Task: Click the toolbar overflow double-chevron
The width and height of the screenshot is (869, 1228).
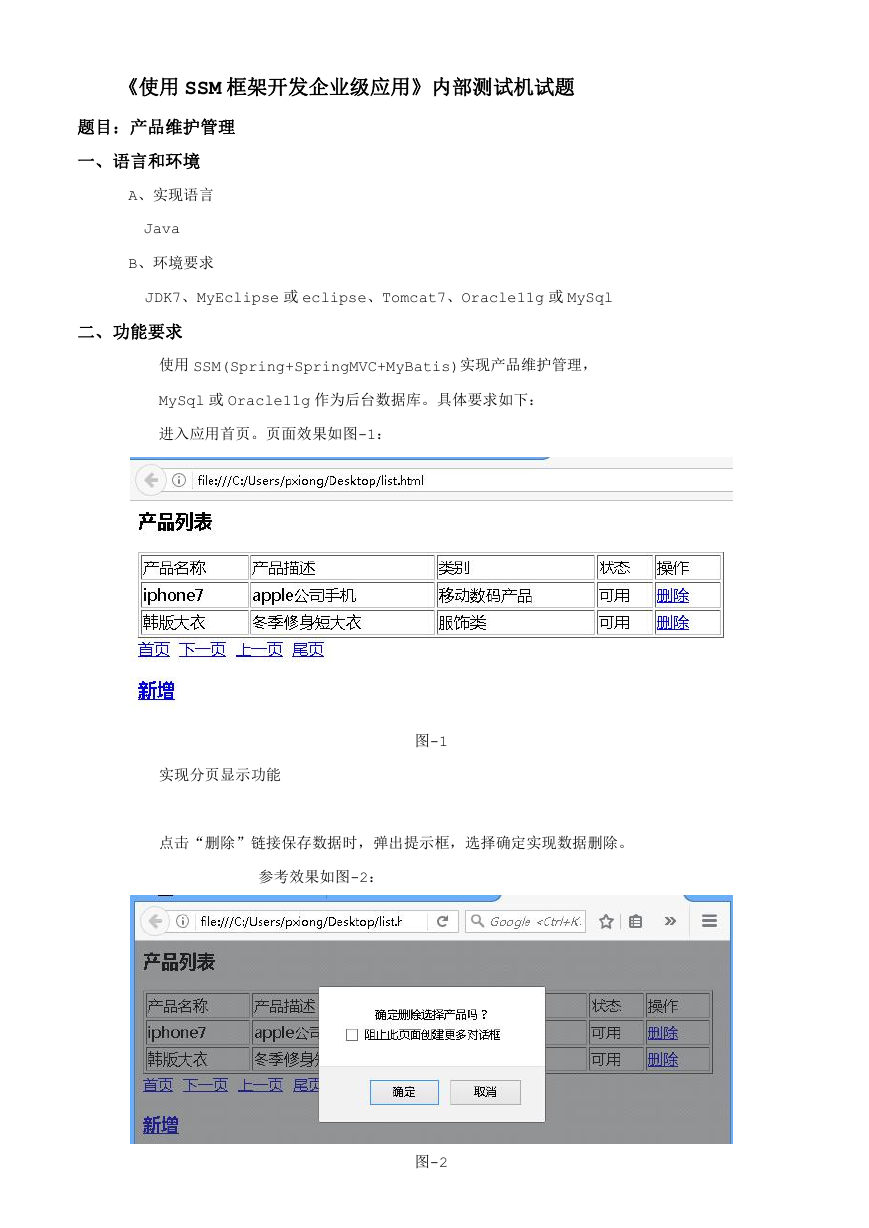Action: (670, 921)
